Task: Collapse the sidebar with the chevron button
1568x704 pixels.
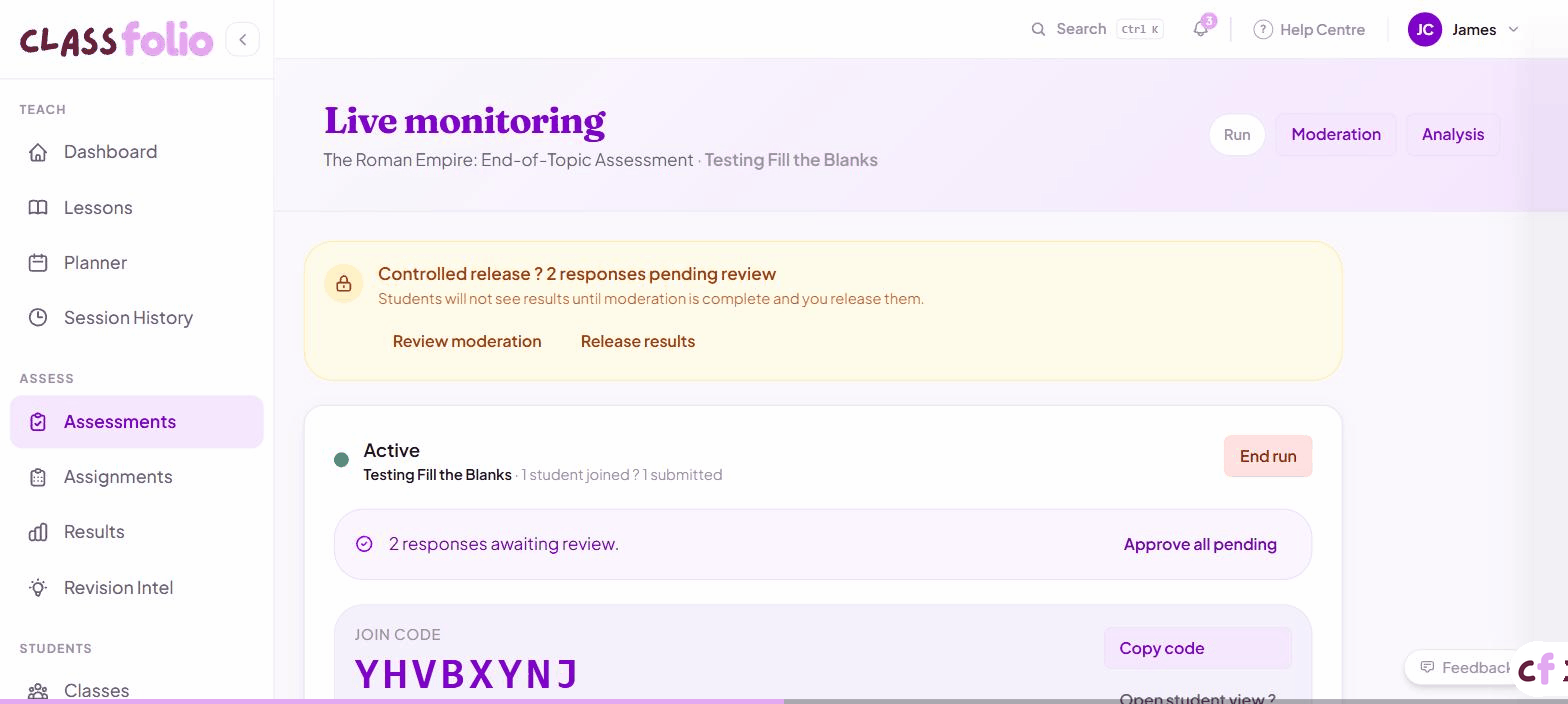Action: pyautogui.click(x=243, y=40)
